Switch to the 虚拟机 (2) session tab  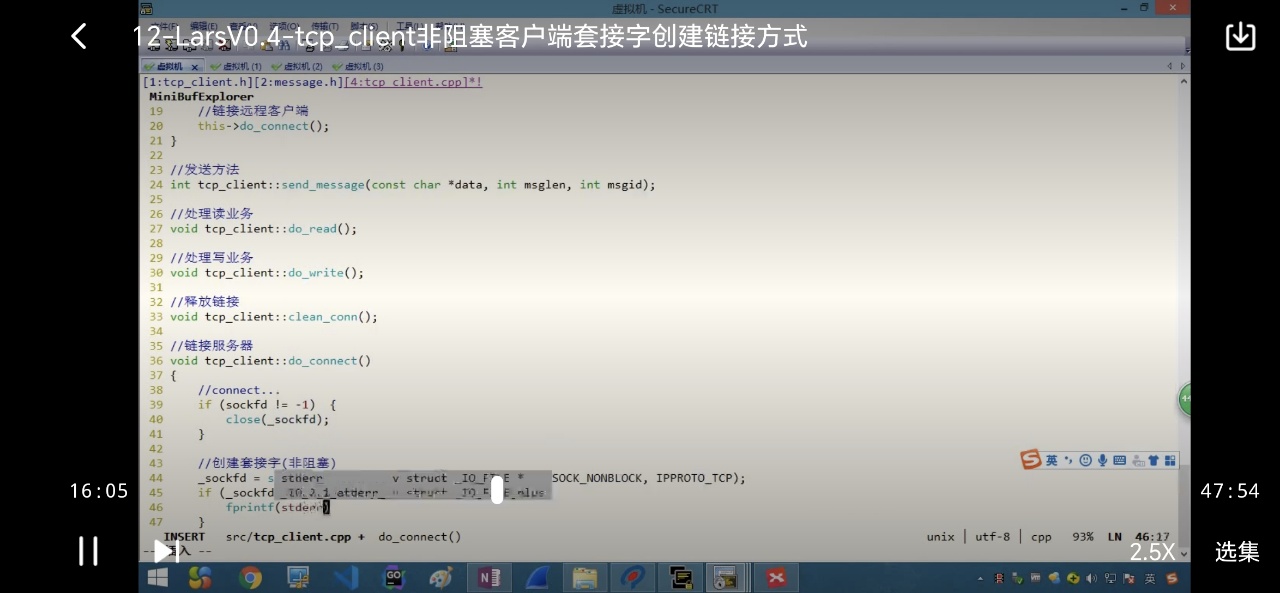[x=297, y=66]
